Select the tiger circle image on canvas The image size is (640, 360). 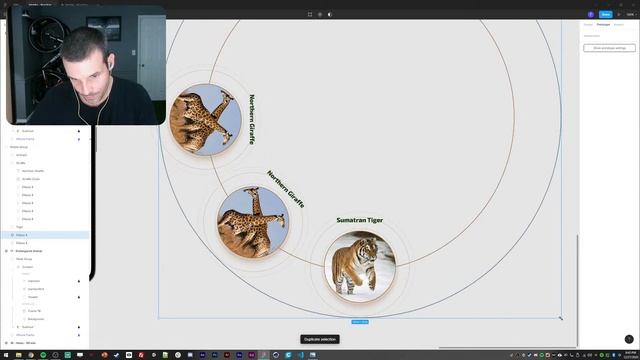click(360, 267)
